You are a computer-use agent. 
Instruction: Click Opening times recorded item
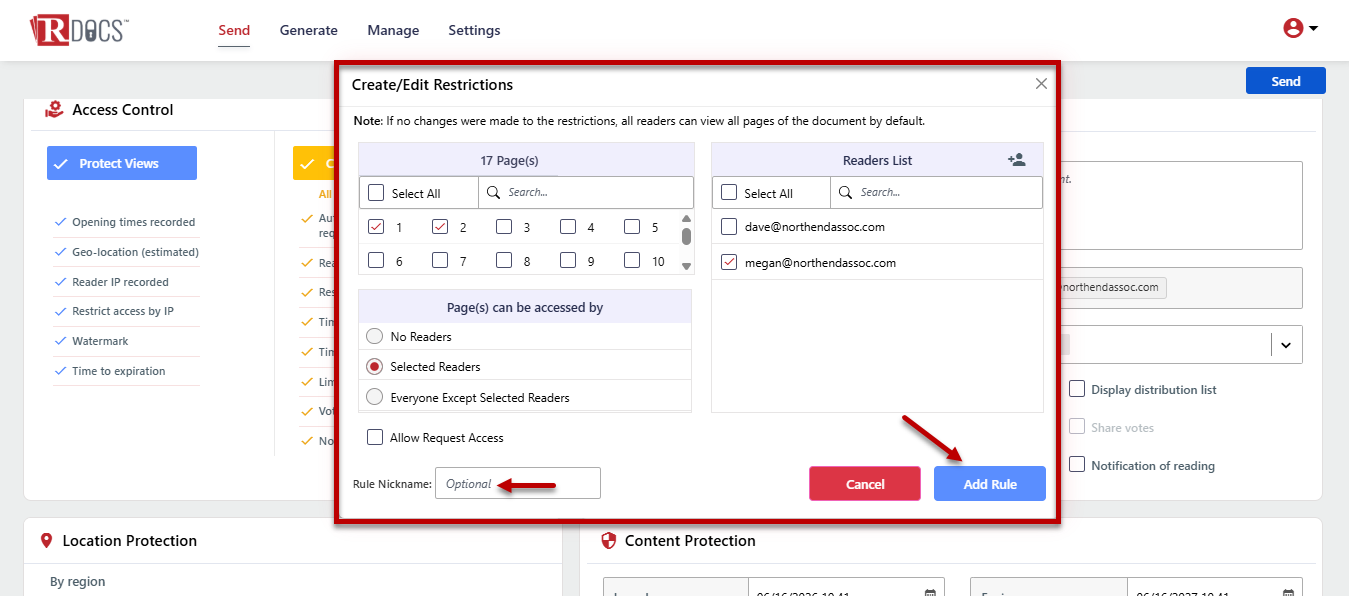click(134, 222)
